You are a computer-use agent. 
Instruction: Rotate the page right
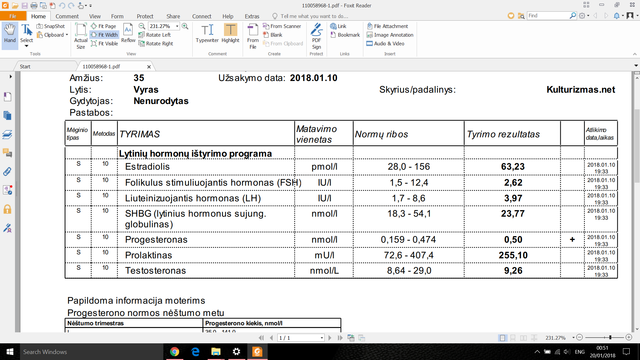(x=156, y=44)
